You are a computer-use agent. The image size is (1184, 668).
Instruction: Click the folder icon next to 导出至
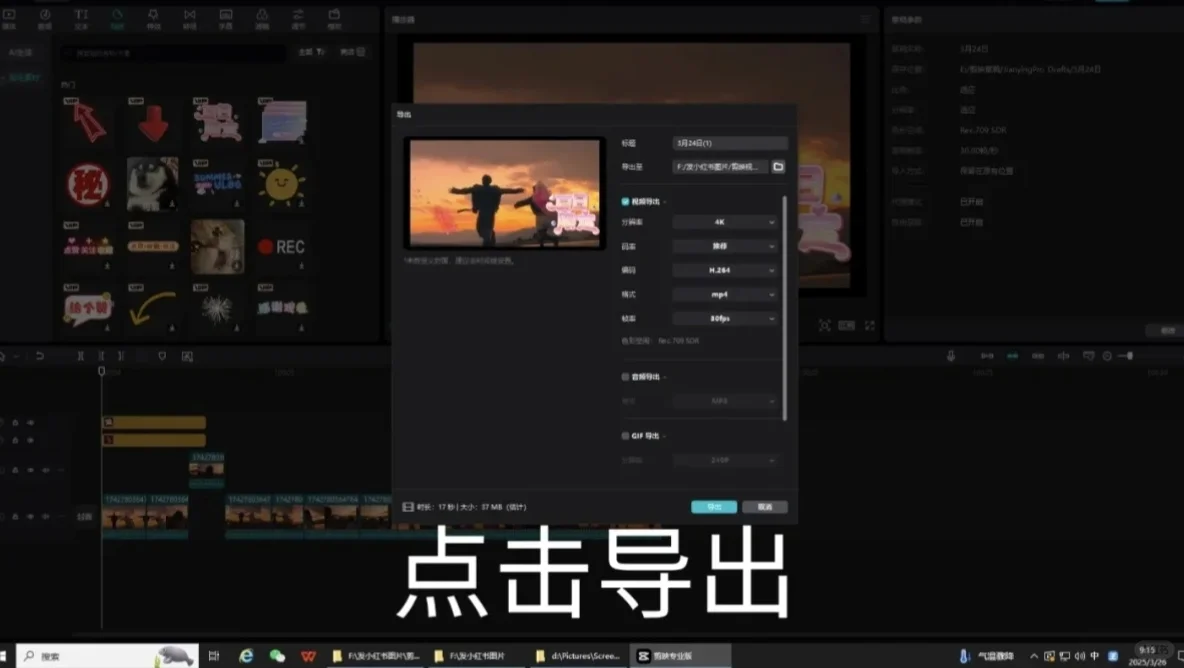[x=778, y=167]
